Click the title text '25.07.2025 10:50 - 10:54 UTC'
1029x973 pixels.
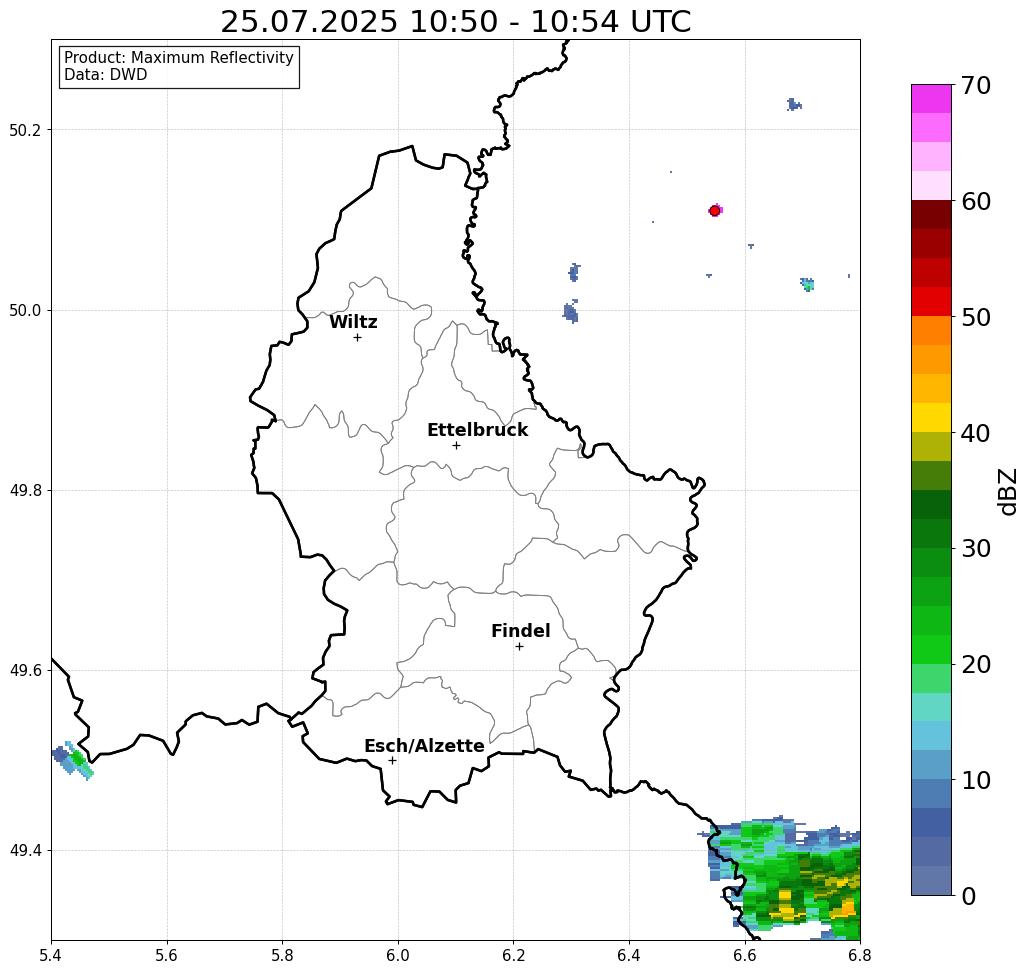click(455, 22)
